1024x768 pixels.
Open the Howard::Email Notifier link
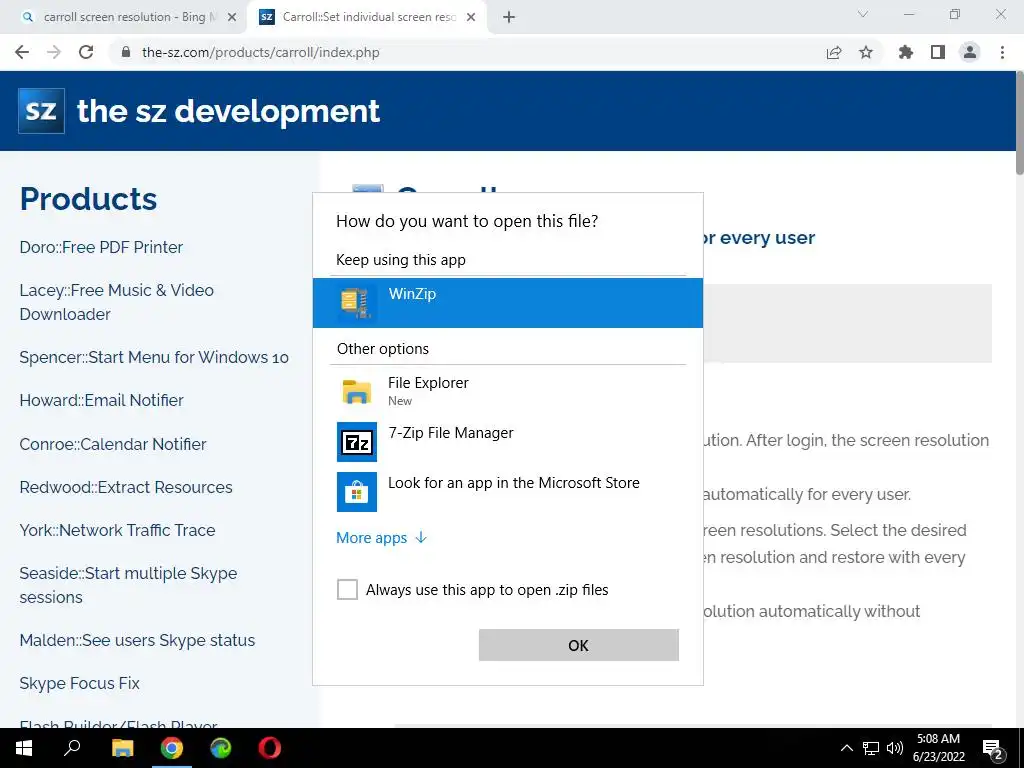[x=101, y=400]
